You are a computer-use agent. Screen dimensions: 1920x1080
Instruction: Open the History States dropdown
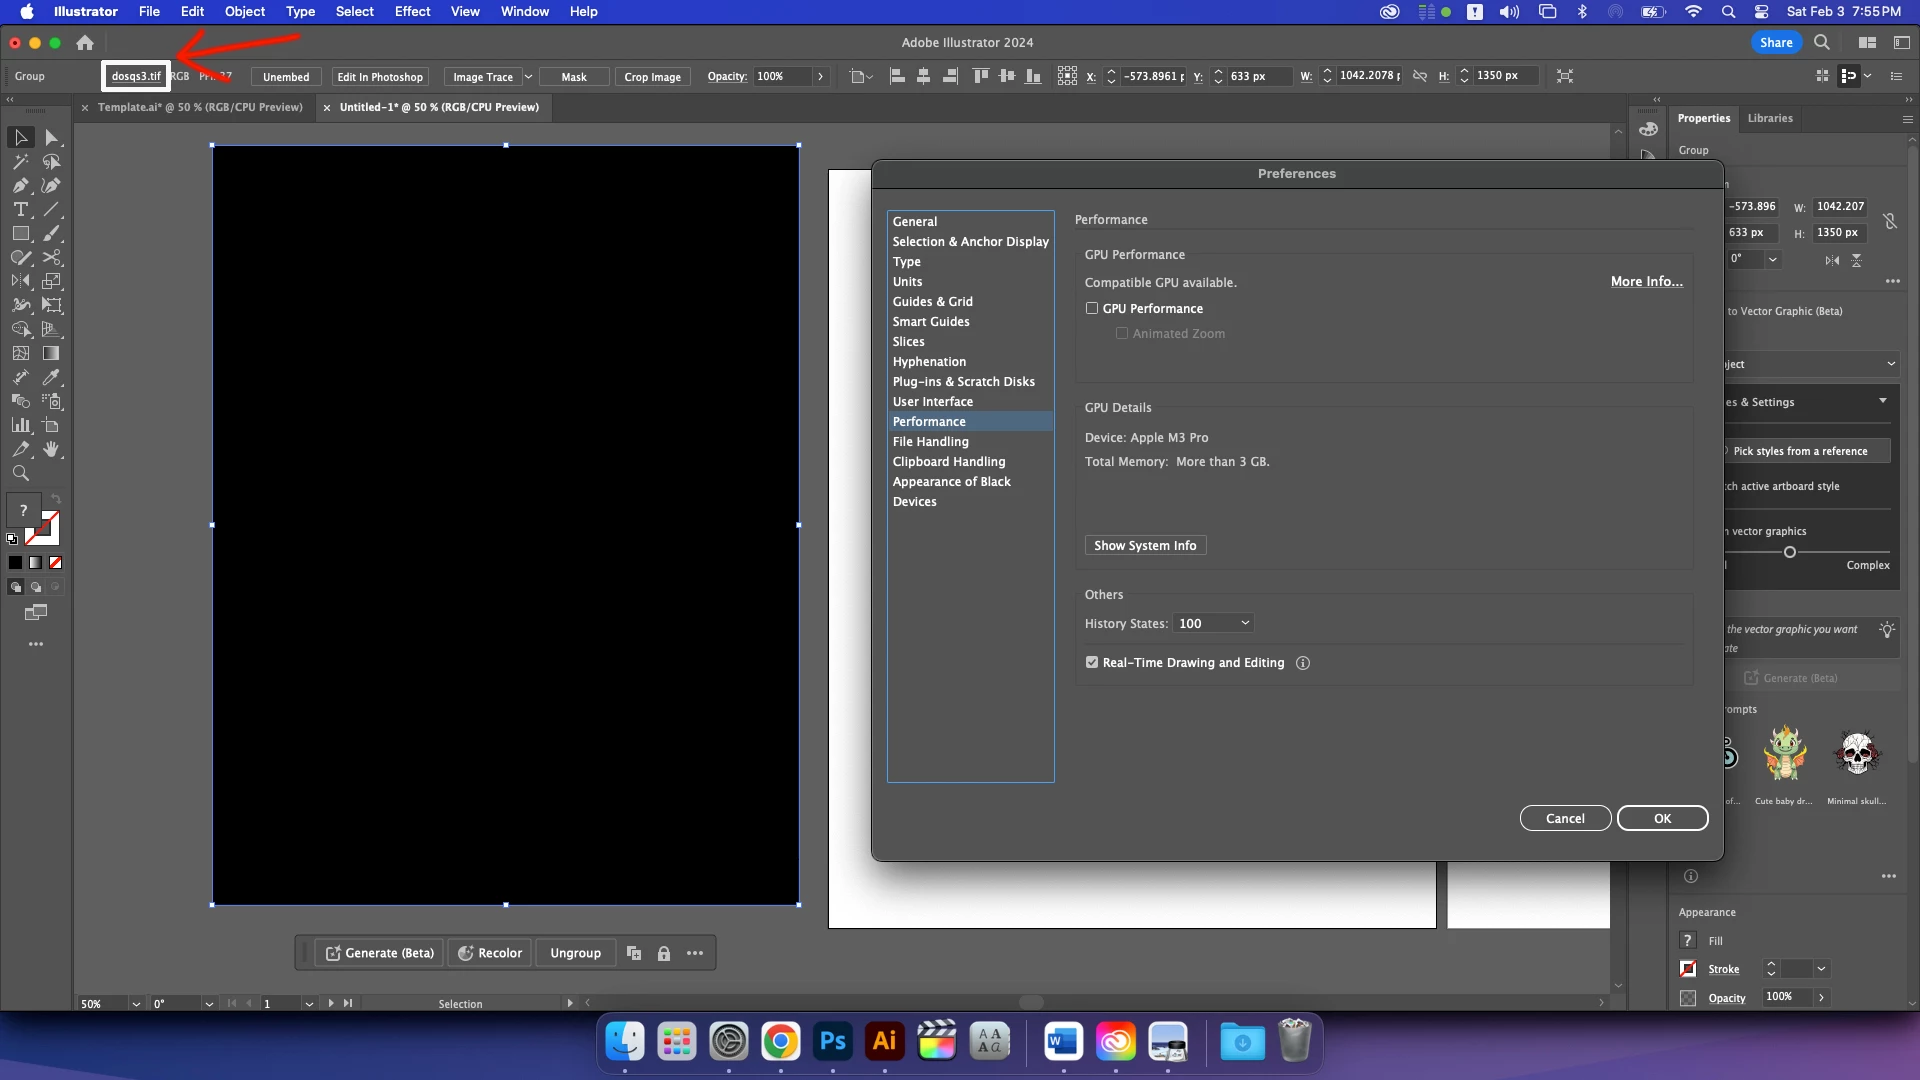point(1214,624)
